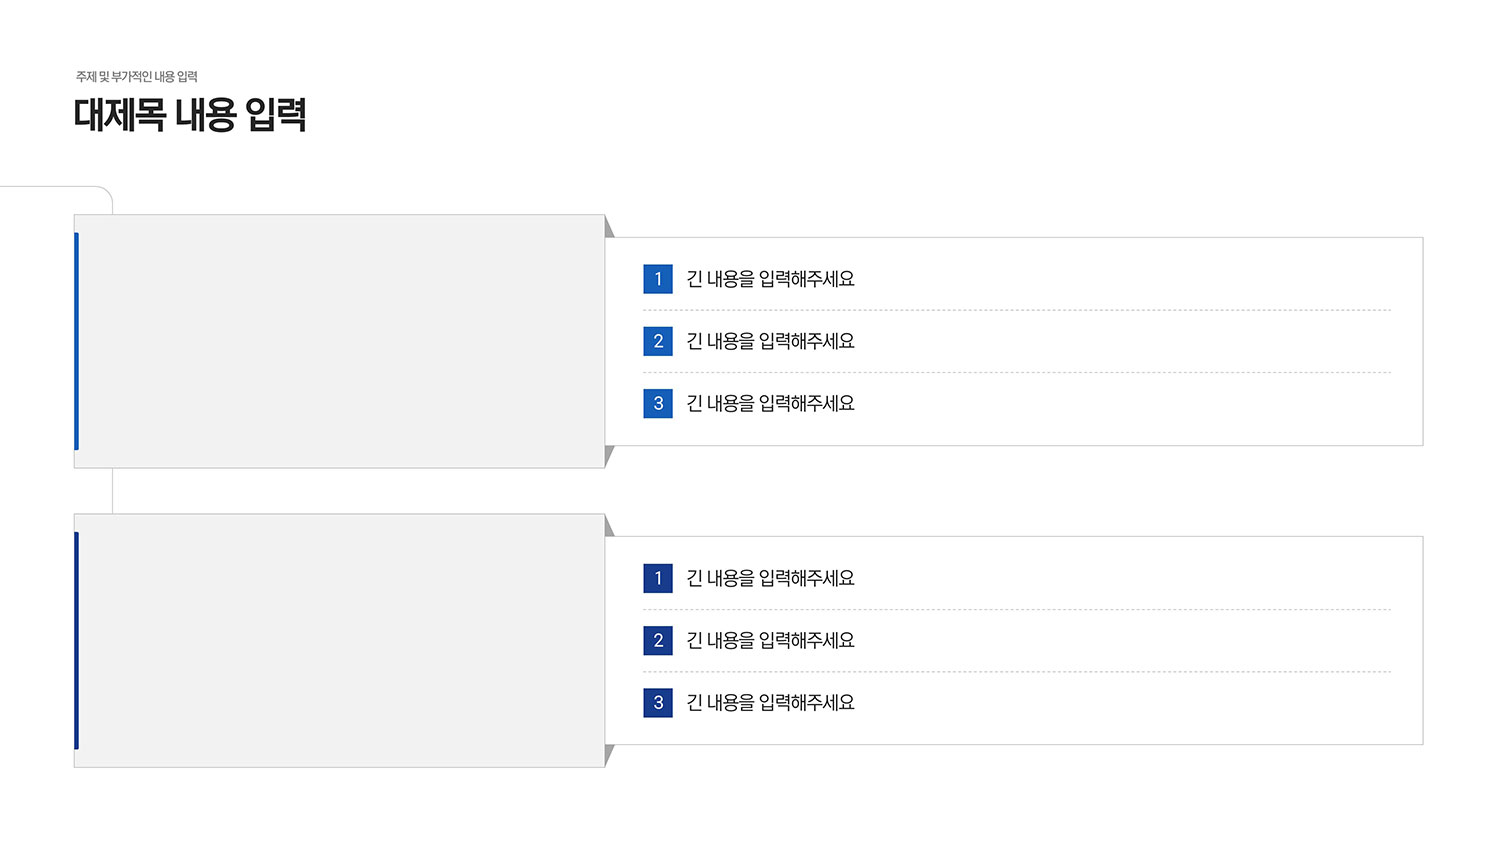Select second text line in the lower list

point(770,640)
